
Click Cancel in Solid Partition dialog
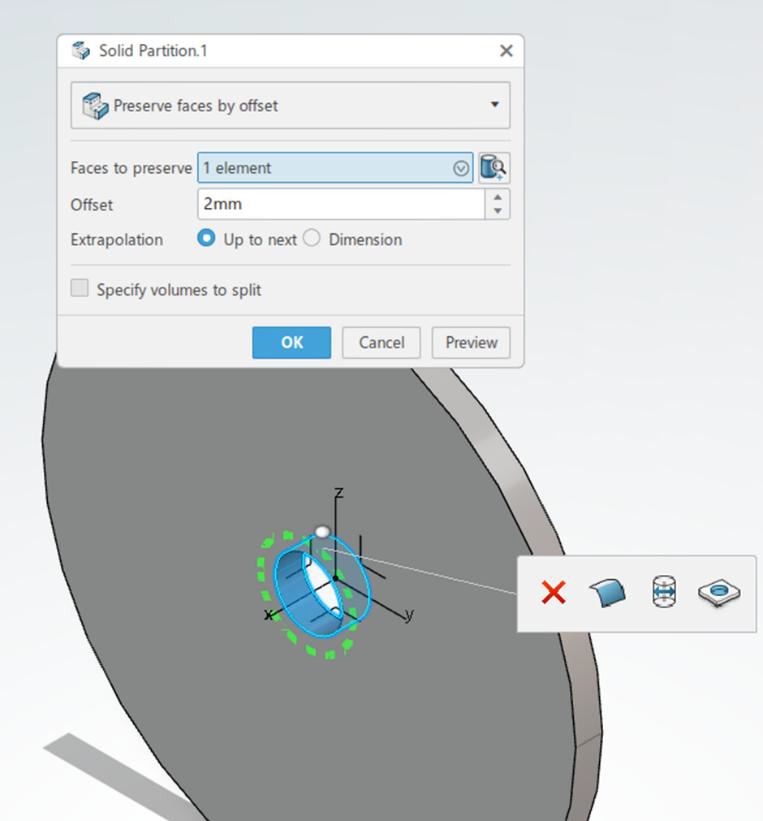pos(381,342)
